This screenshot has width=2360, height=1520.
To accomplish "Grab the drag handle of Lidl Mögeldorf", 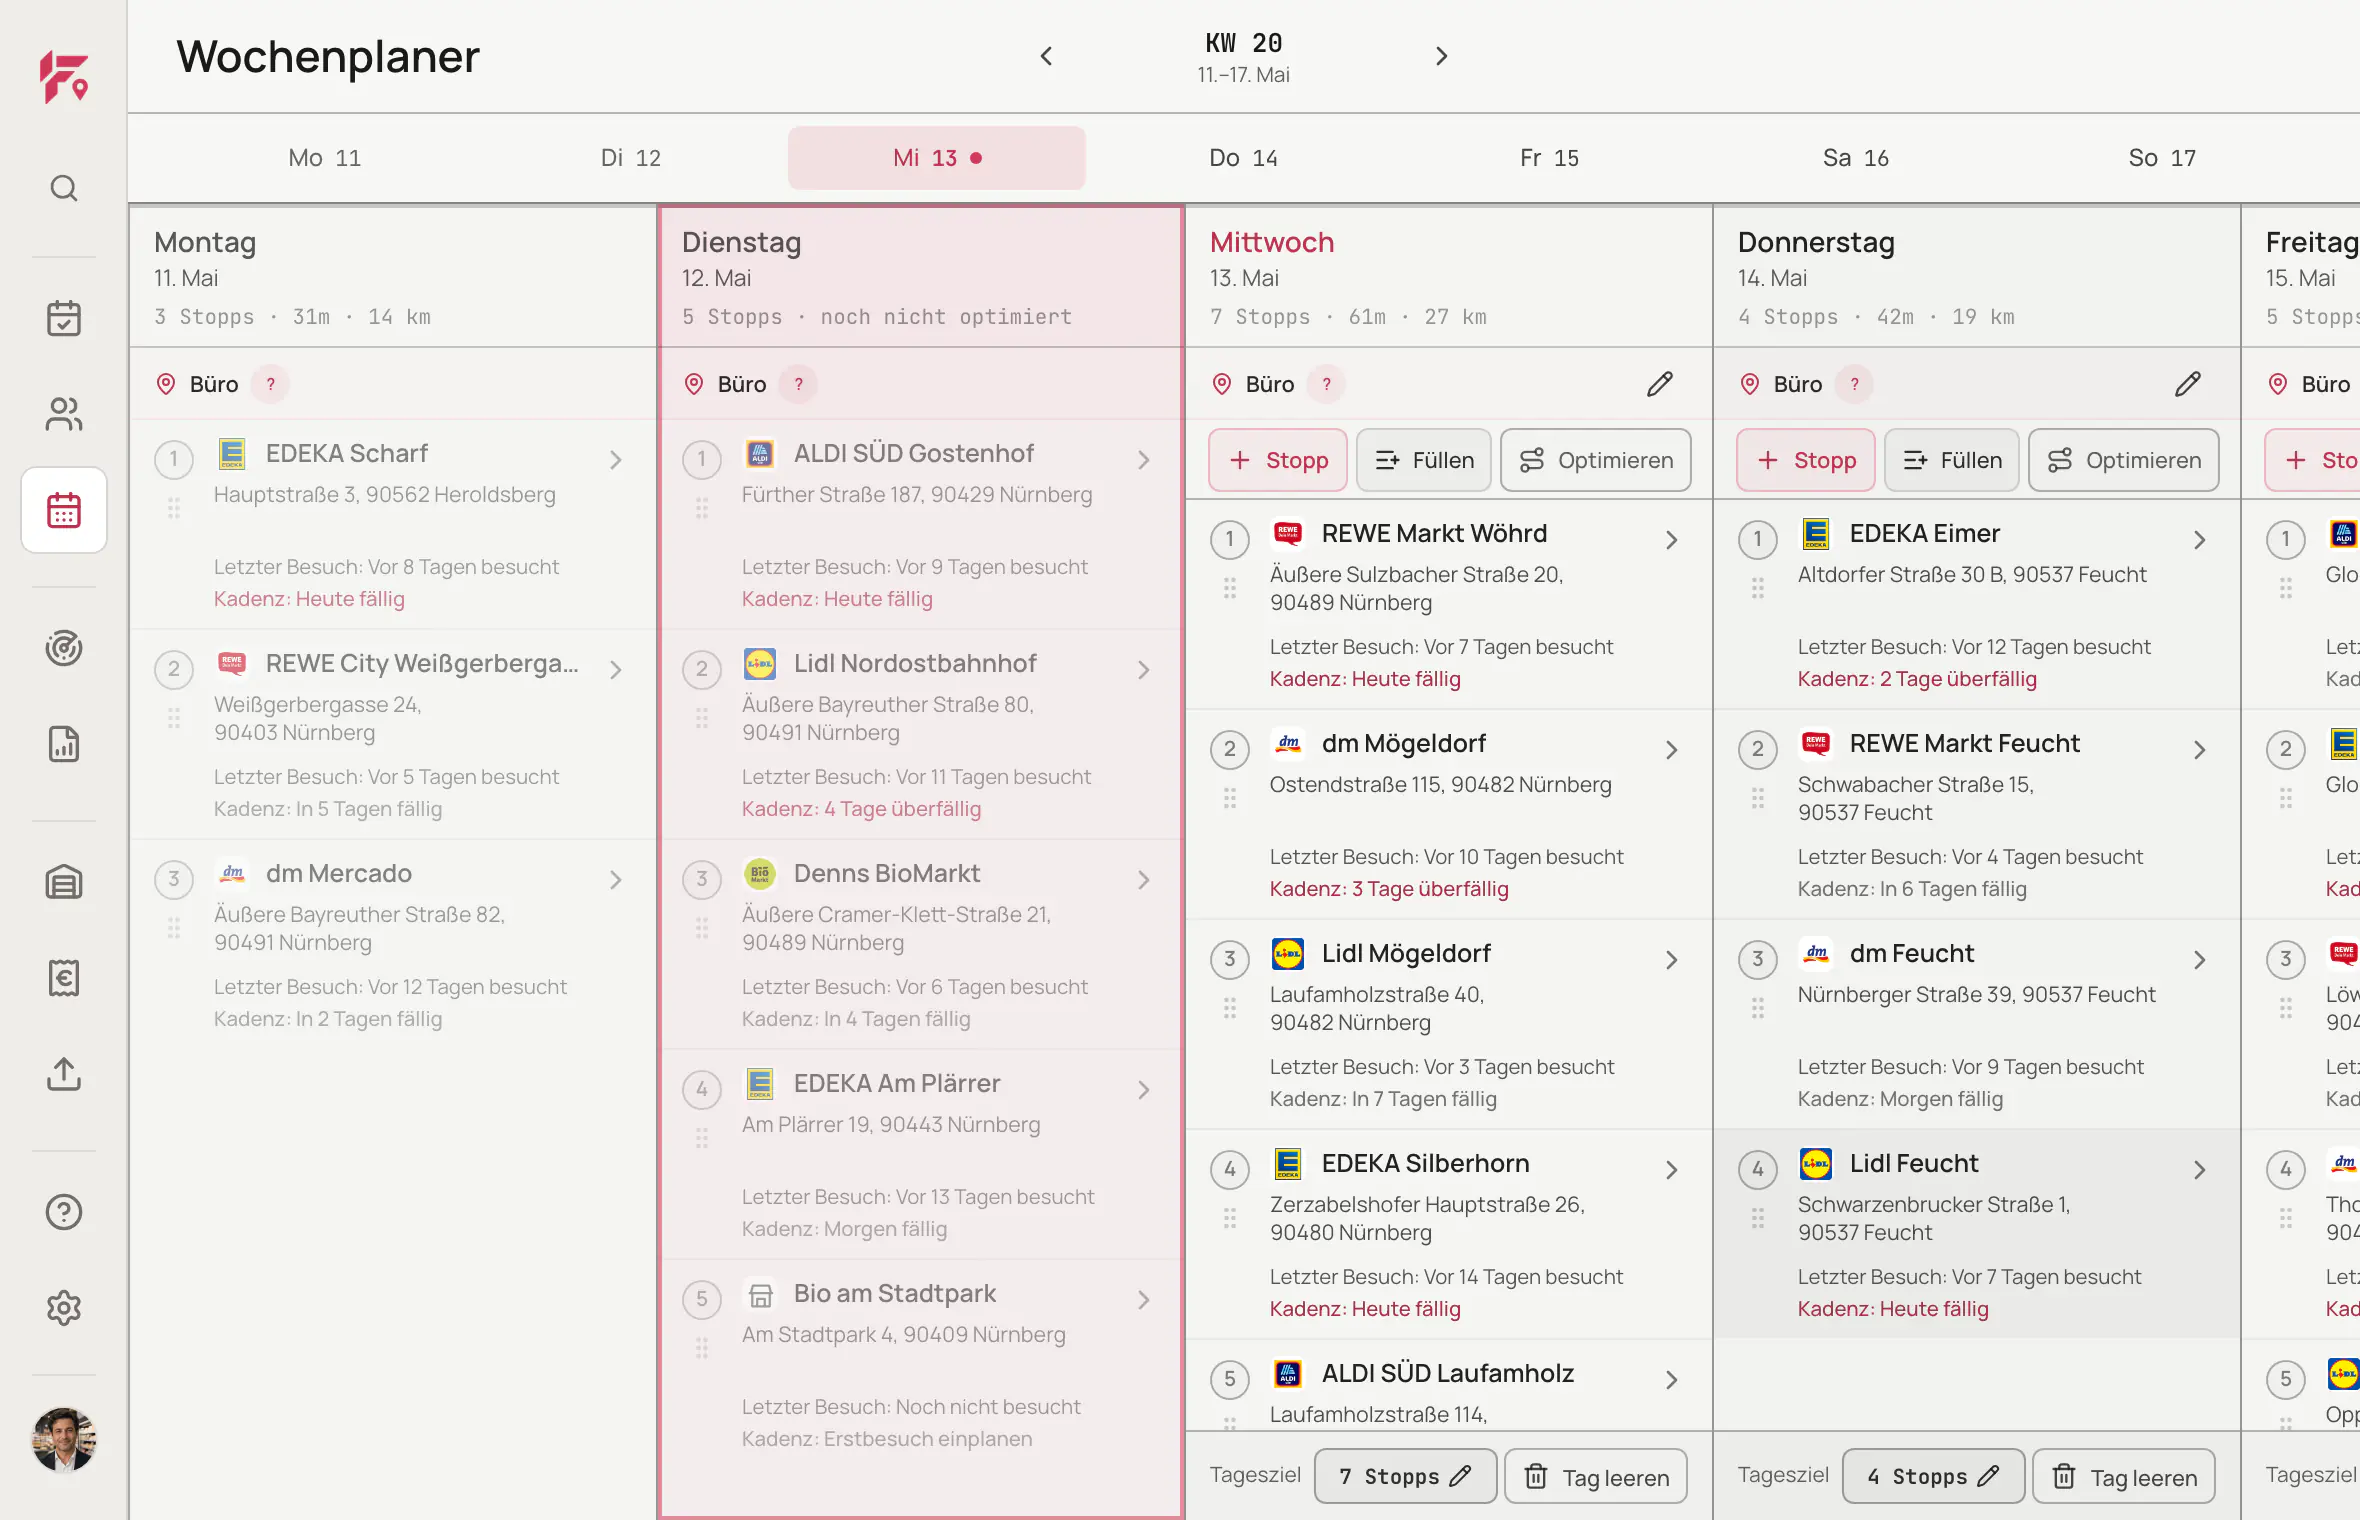I will coord(1230,1009).
